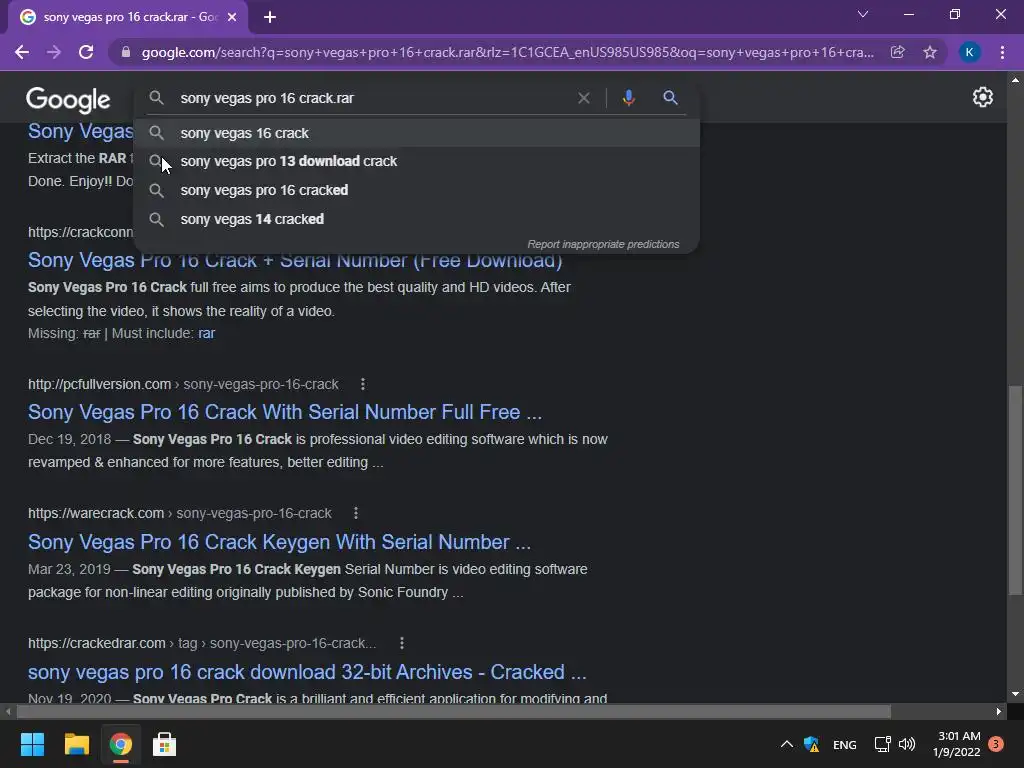The height and width of the screenshot is (768, 1024).
Task: Open Chrome three-dot menu
Action: point(1002,52)
